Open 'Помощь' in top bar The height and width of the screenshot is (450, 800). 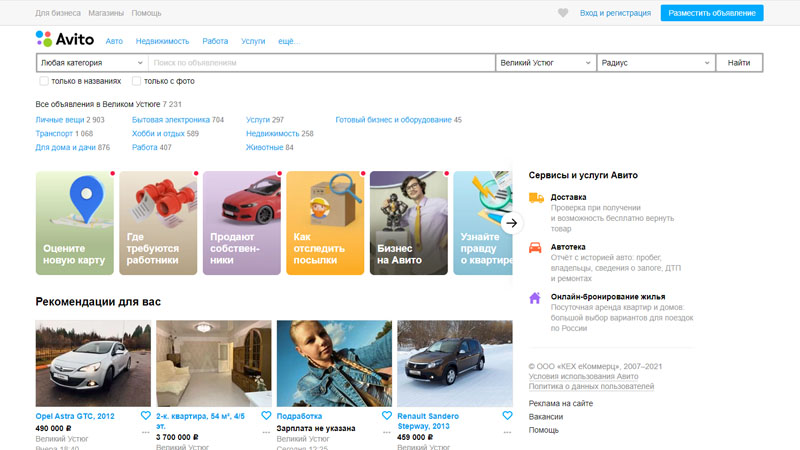tap(146, 13)
